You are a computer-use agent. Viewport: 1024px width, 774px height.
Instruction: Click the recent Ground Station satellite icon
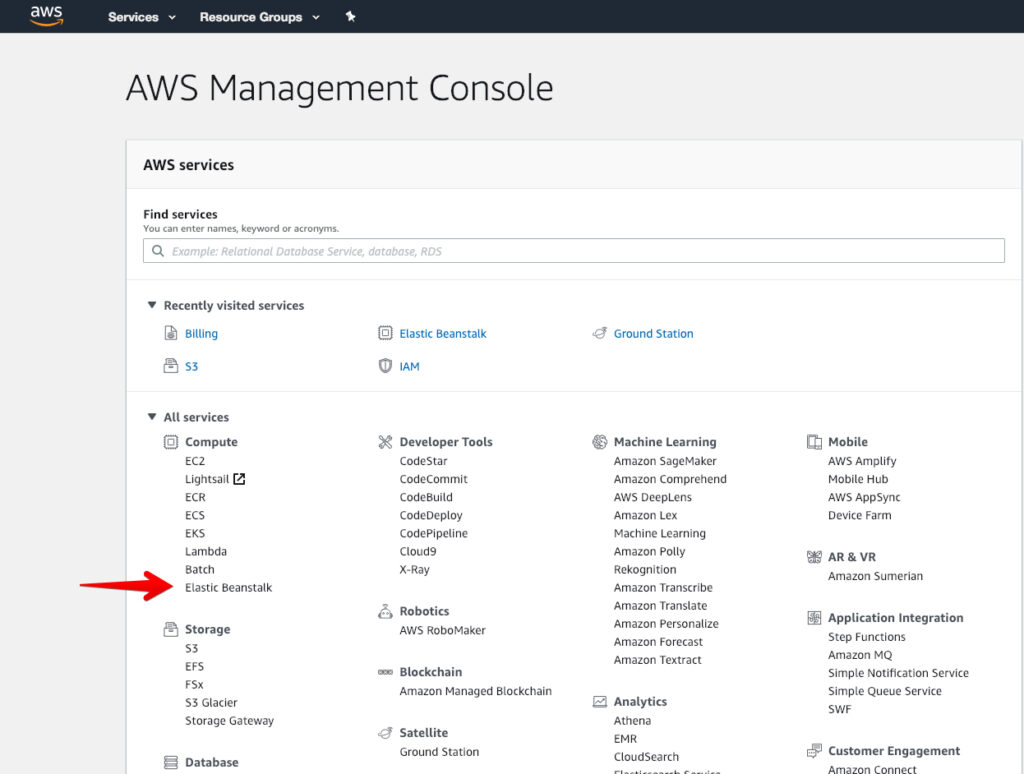point(600,333)
